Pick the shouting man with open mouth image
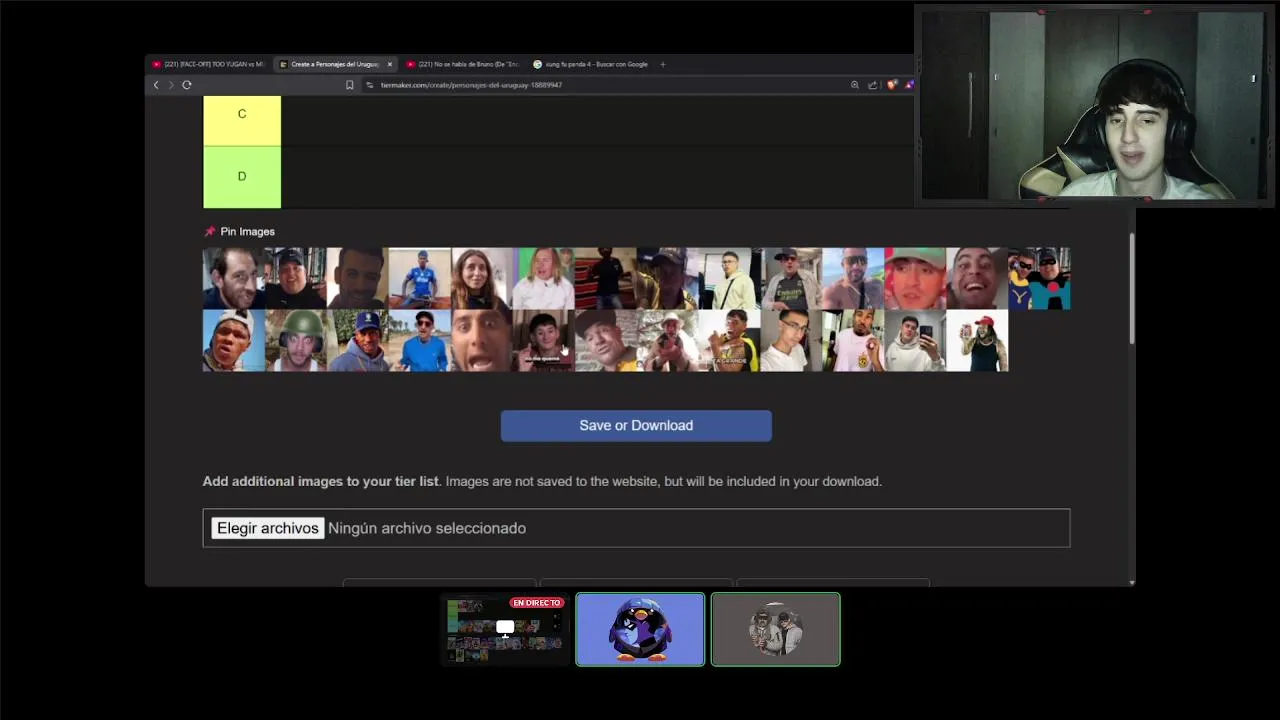 tap(482, 340)
